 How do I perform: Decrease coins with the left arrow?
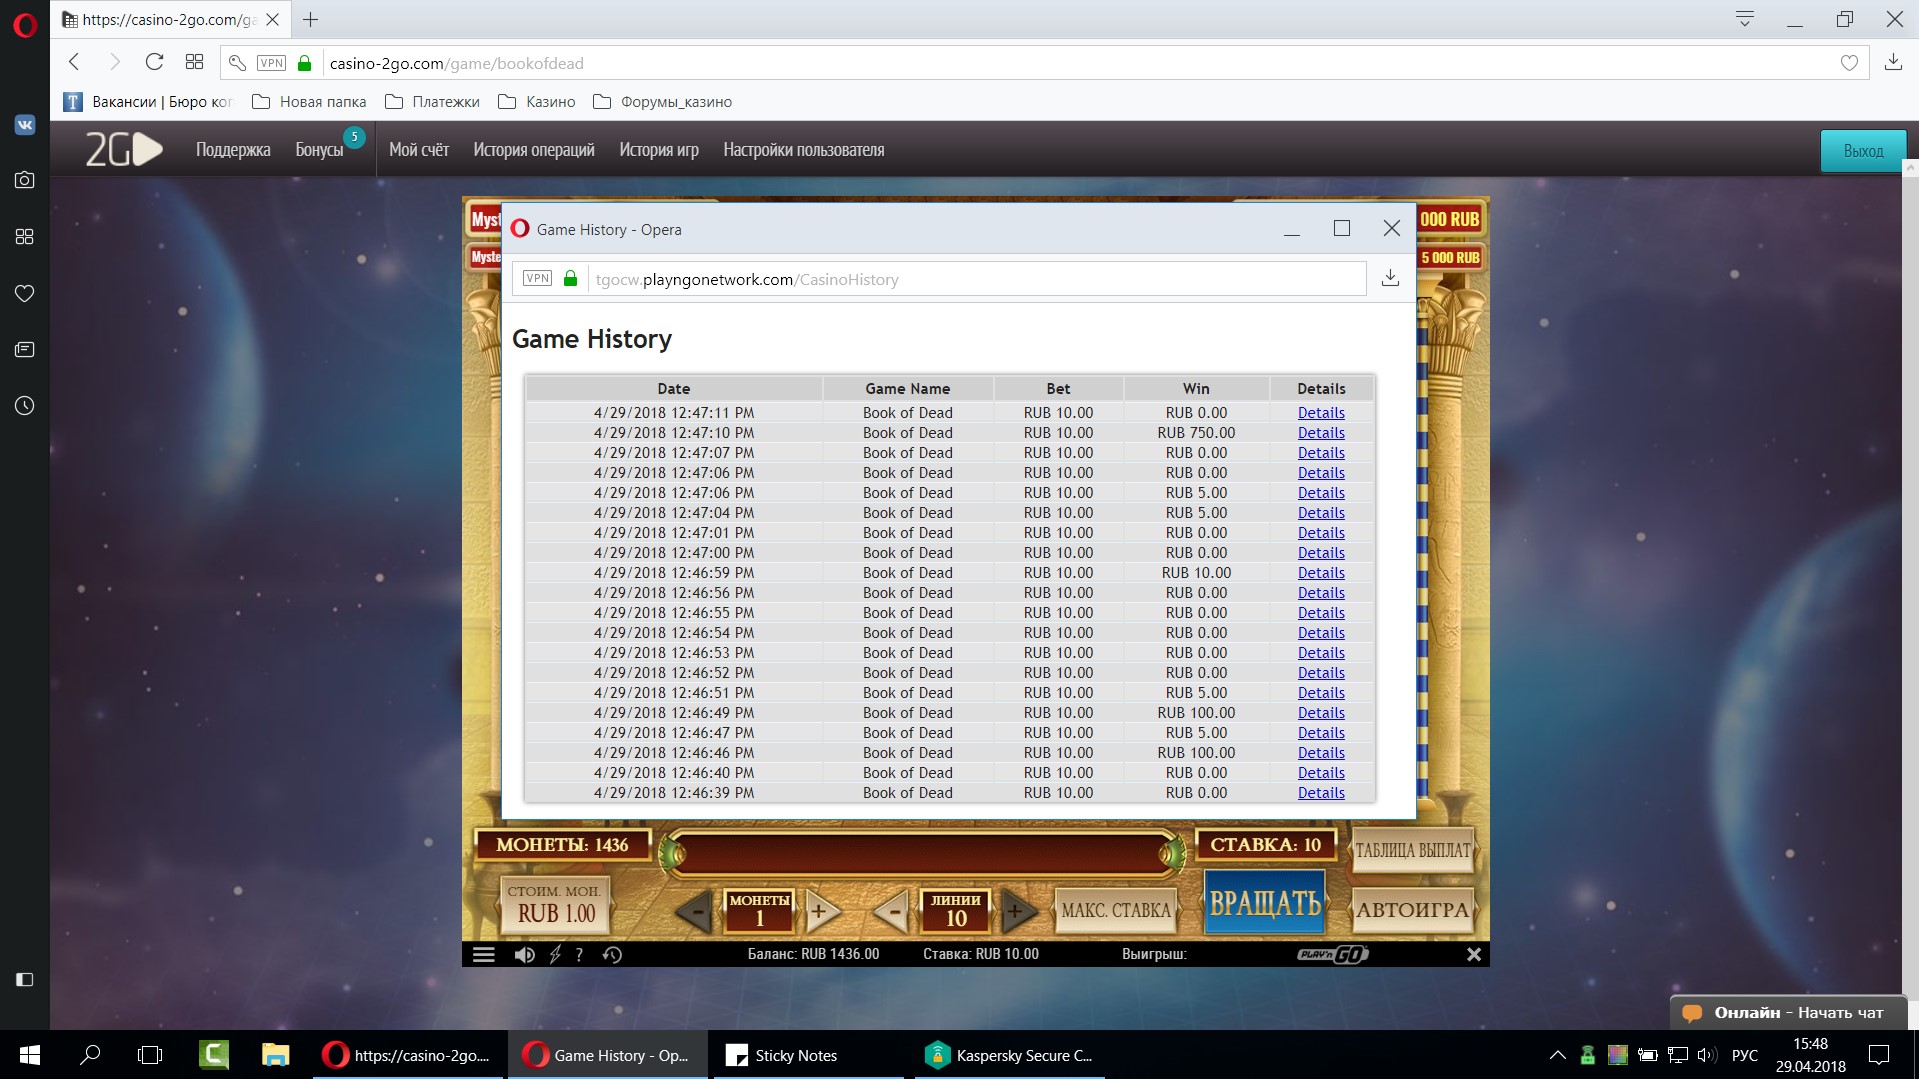(693, 910)
